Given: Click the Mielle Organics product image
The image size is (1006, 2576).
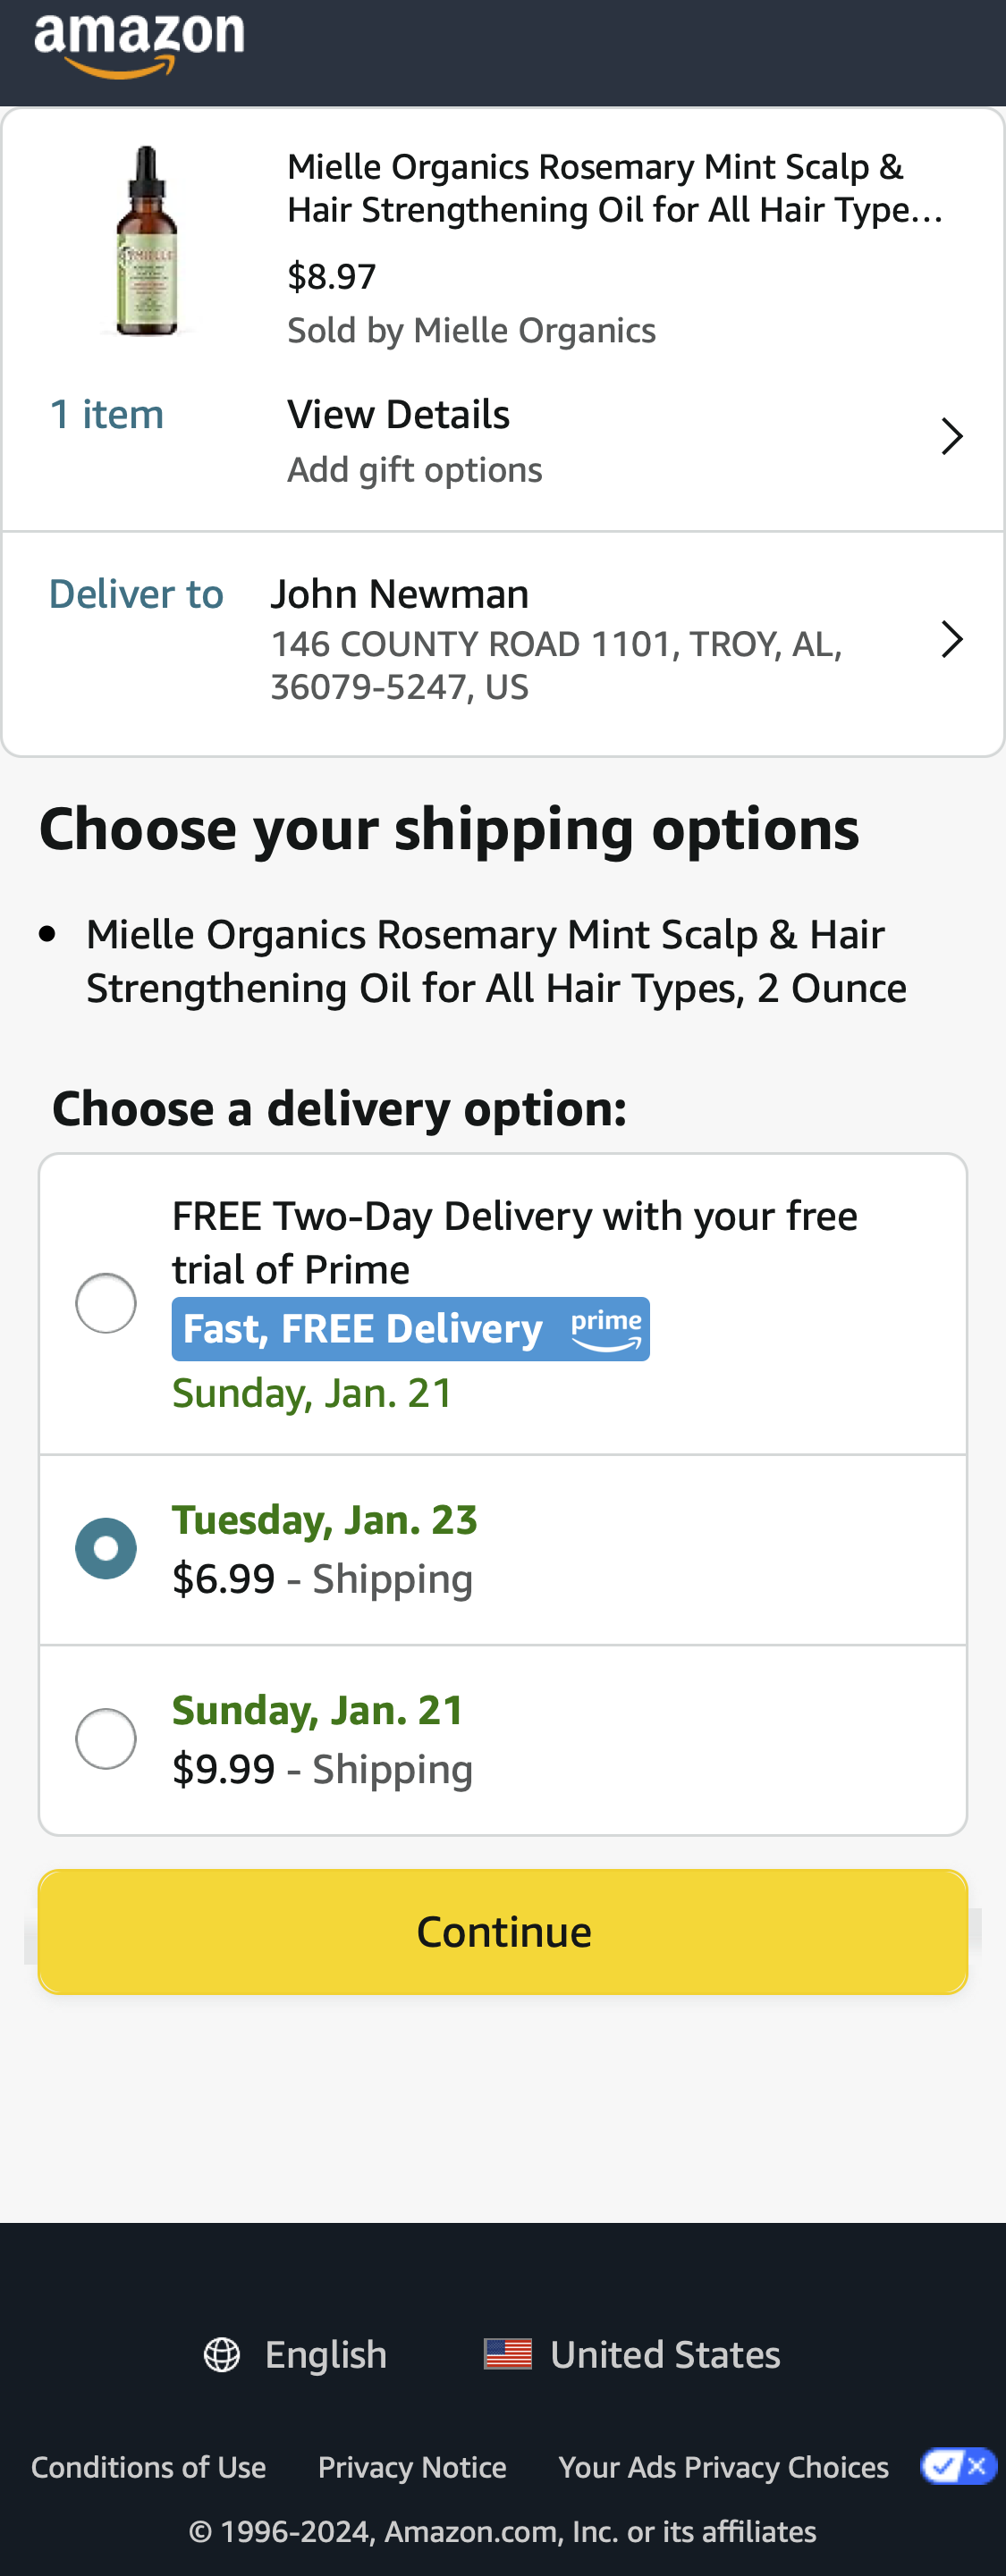Looking at the screenshot, I should point(147,240).
